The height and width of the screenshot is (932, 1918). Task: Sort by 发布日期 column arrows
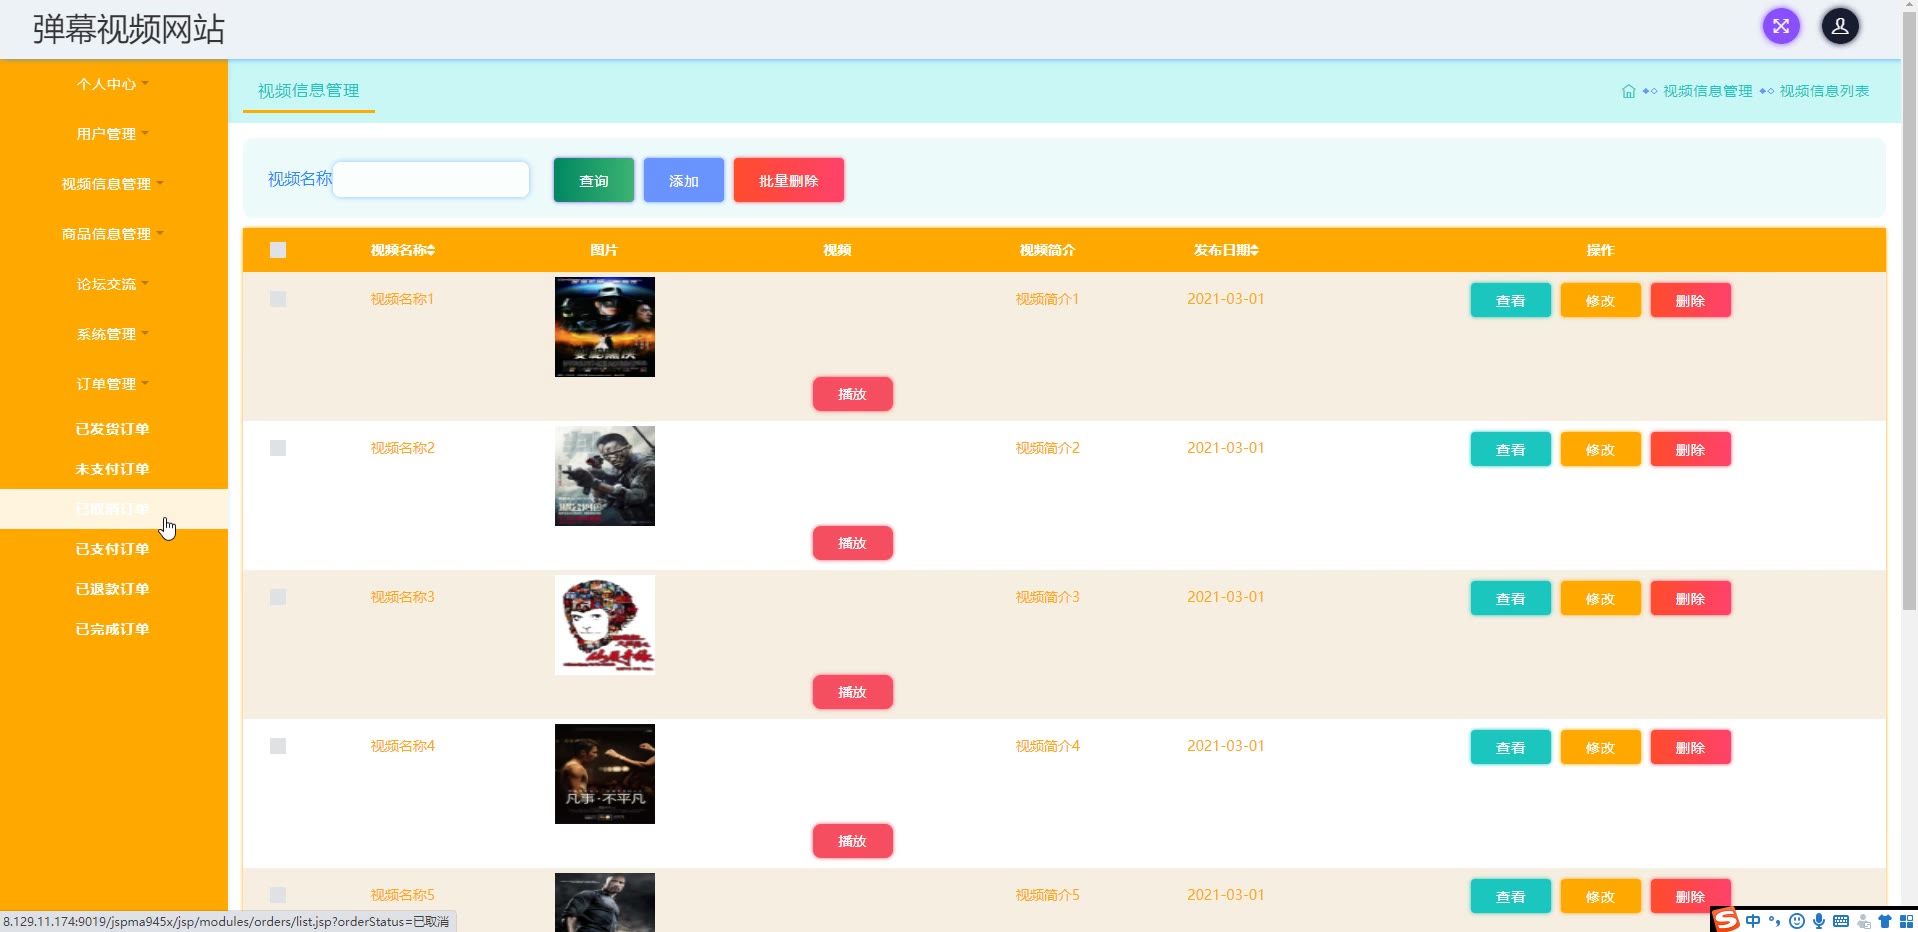[x=1254, y=250]
